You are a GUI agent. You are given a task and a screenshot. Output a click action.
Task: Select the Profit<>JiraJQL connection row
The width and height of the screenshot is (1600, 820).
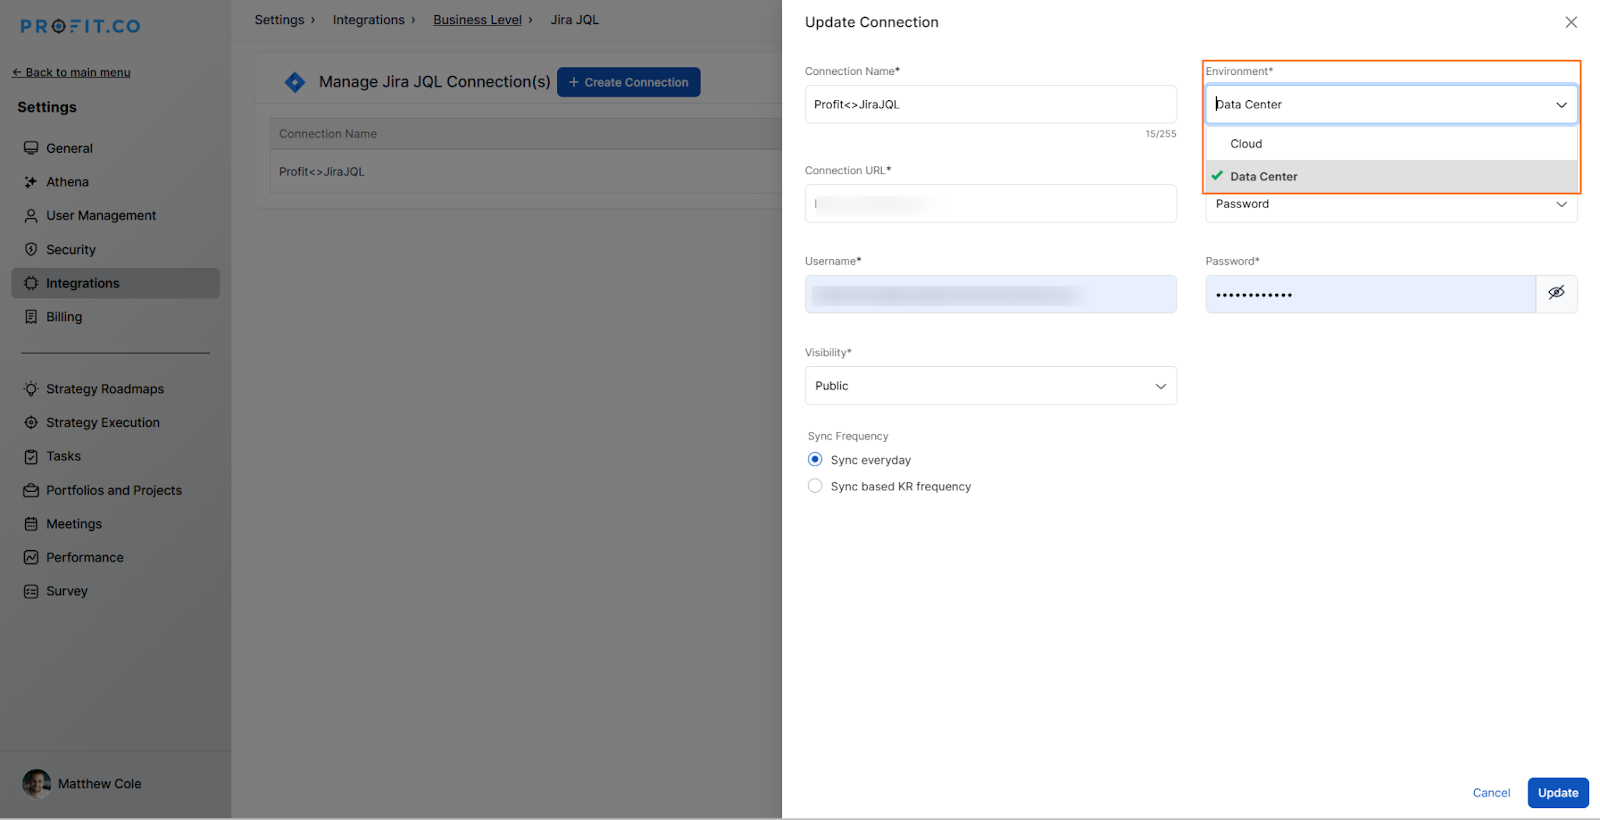coord(526,172)
